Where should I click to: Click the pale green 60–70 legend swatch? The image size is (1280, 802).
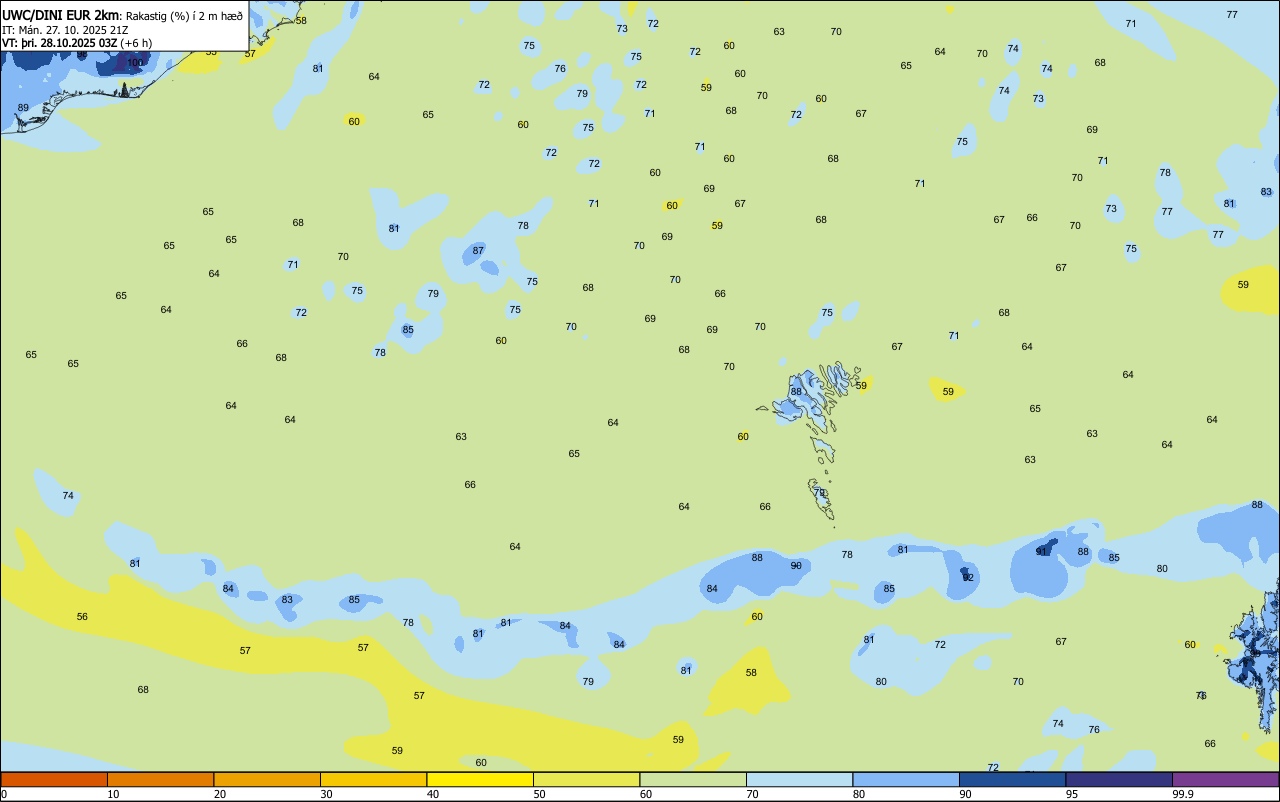pyautogui.click(x=693, y=779)
